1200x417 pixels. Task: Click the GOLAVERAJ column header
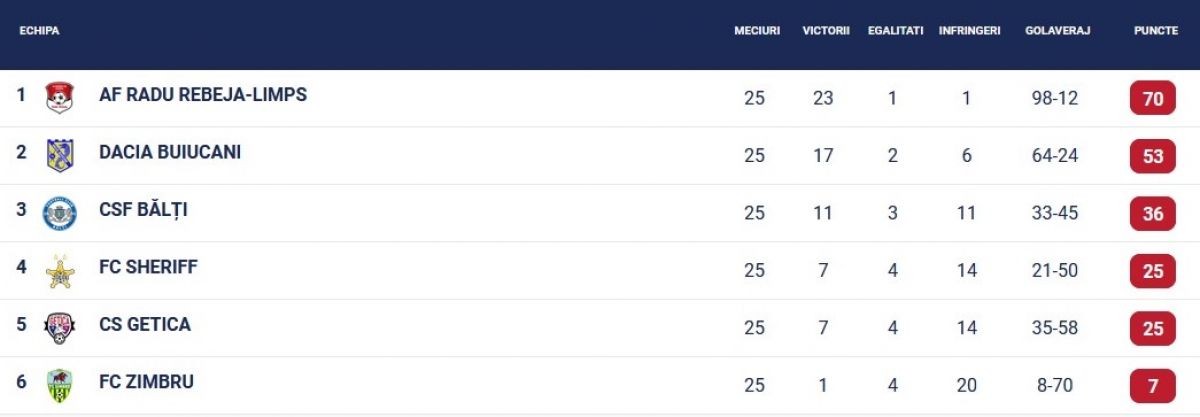click(x=1057, y=31)
